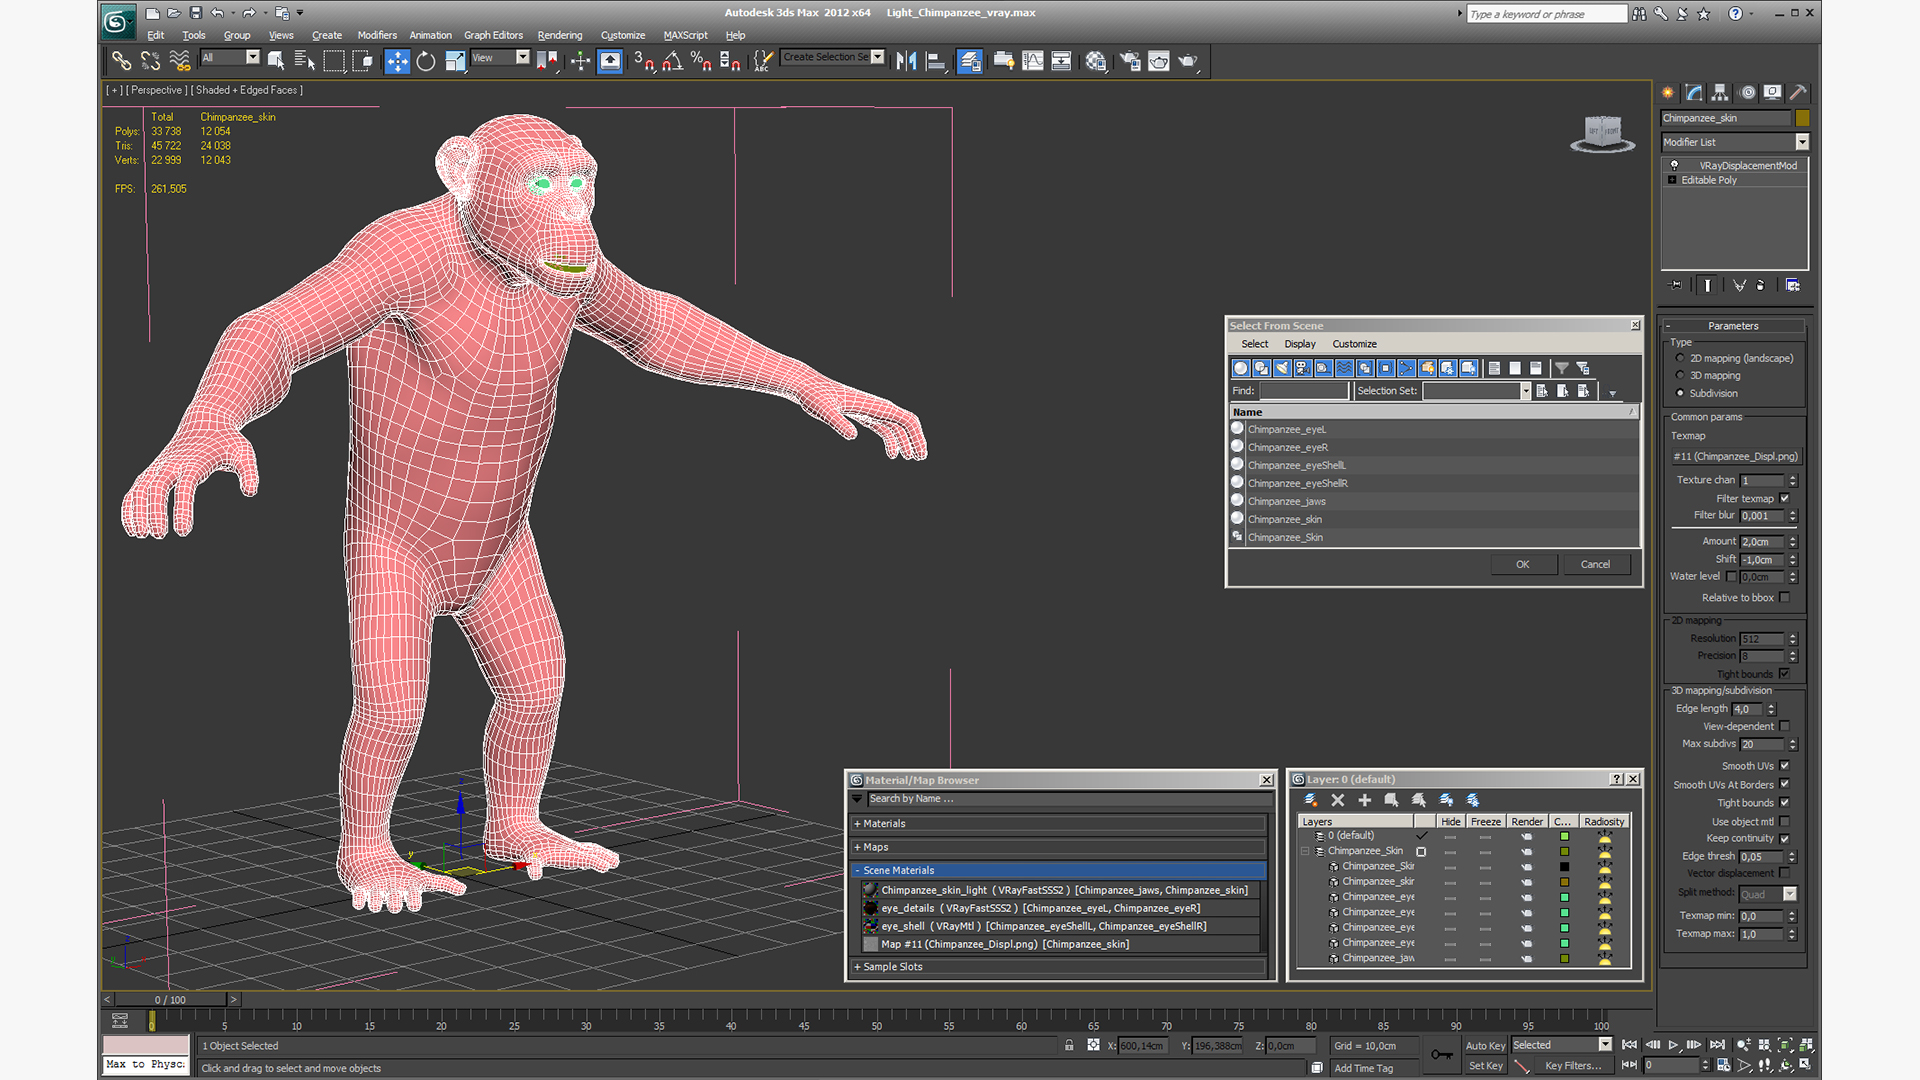The image size is (1920, 1080).
Task: Click the Select and Link tool
Action: 121,61
